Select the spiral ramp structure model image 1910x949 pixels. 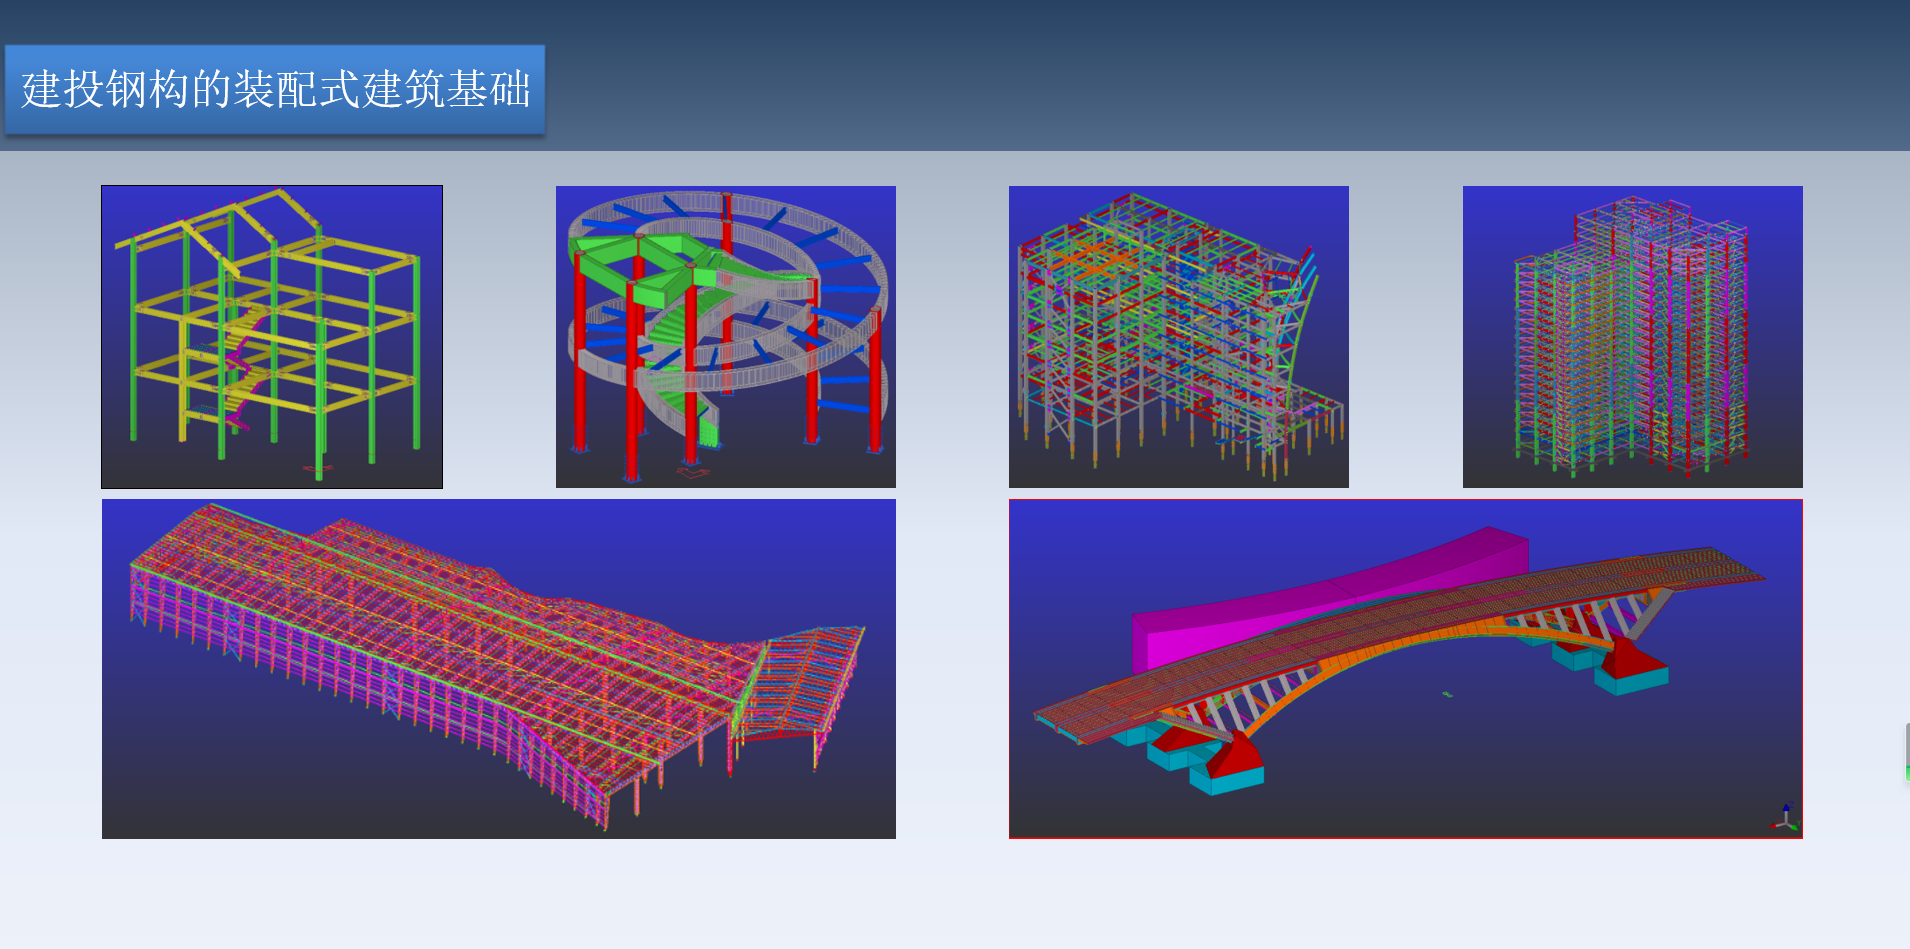click(726, 337)
